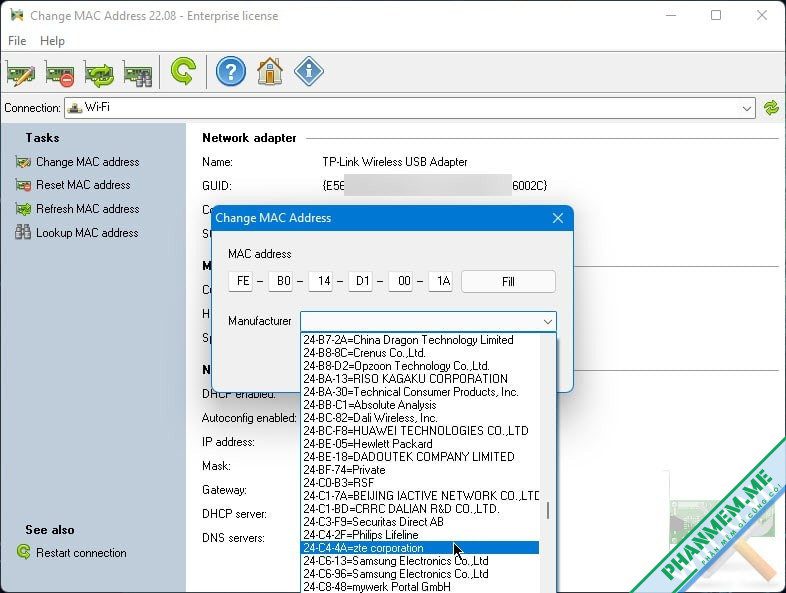786x593 pixels.
Task: Collapse the Manufacturer dropdown arrow
Action: click(547, 321)
